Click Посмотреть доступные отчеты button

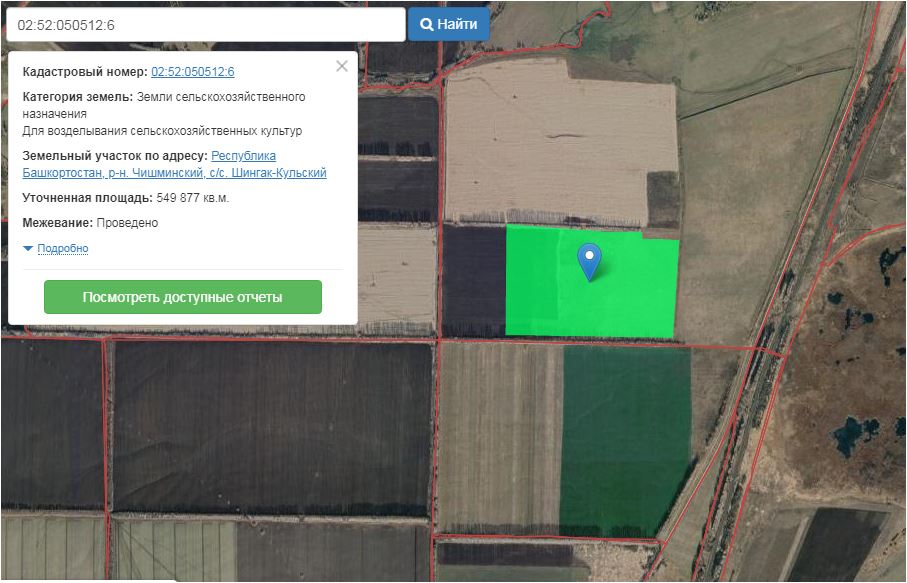pos(183,297)
